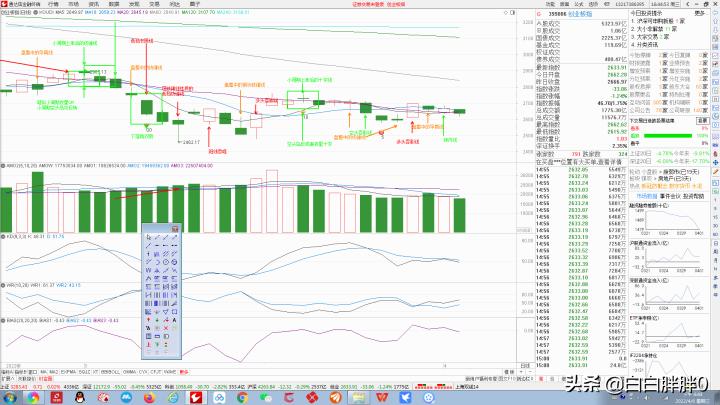720x405 pixels.
Task: Open QQ penguin from the taskbar
Action: (x=80, y=397)
